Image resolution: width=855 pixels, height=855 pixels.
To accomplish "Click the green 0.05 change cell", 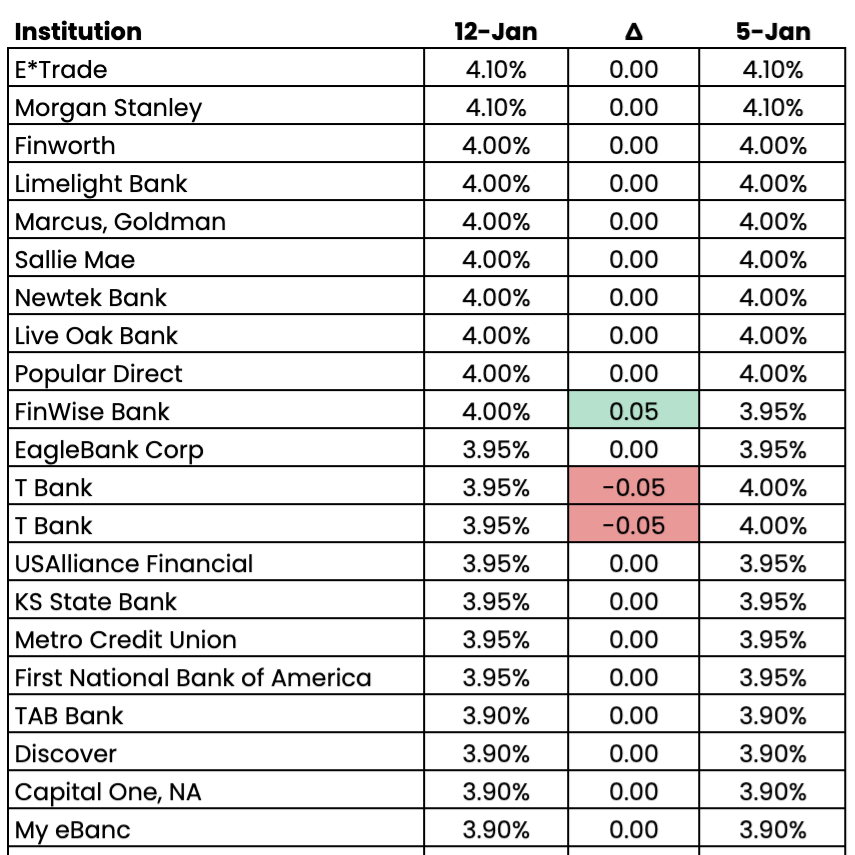I will tap(633, 411).
